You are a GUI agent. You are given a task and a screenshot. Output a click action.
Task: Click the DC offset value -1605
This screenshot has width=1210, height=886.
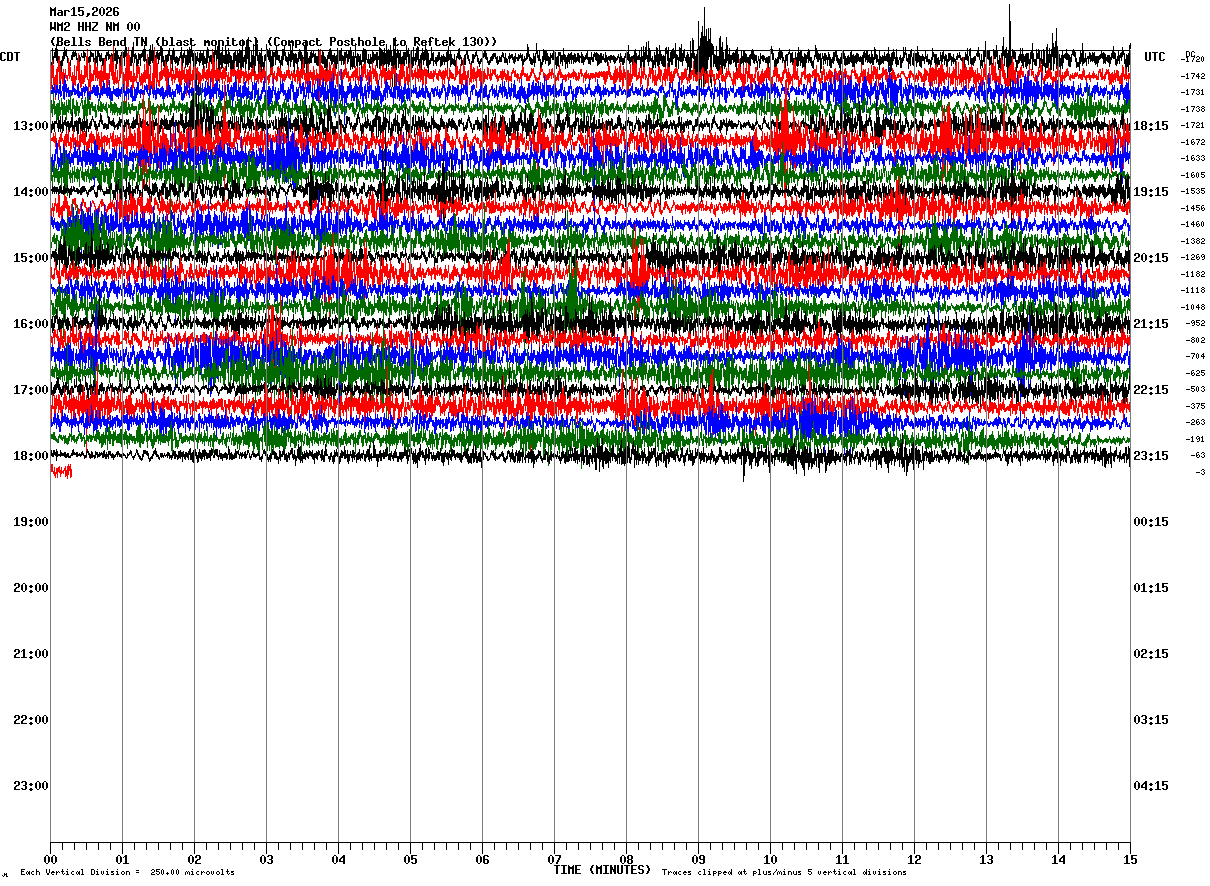pyautogui.click(x=1192, y=175)
